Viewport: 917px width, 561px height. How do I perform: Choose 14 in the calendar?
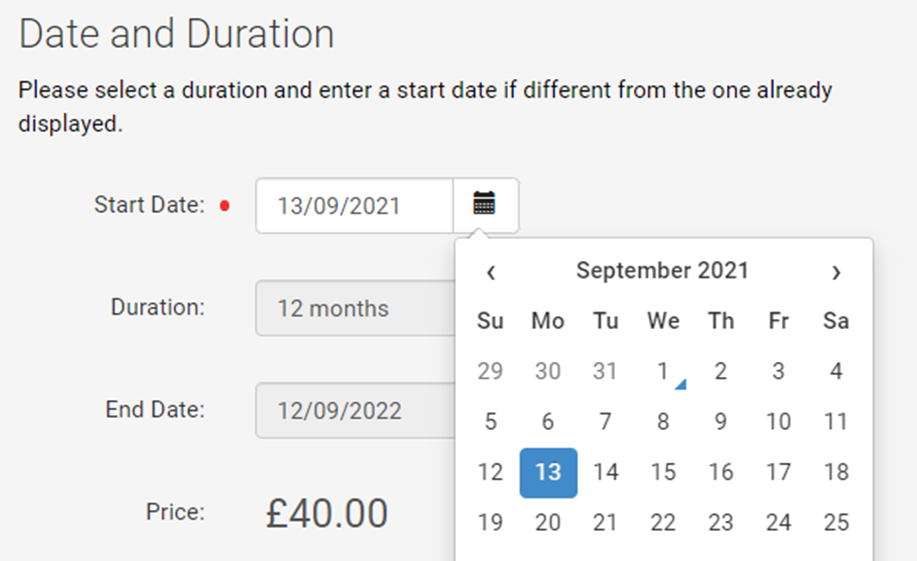coord(606,473)
